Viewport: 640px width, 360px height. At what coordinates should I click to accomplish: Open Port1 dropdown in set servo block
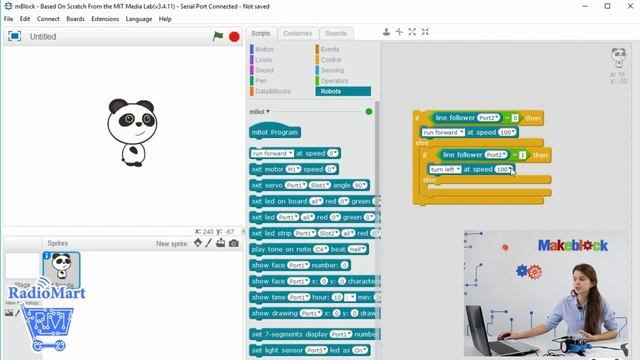[296, 185]
